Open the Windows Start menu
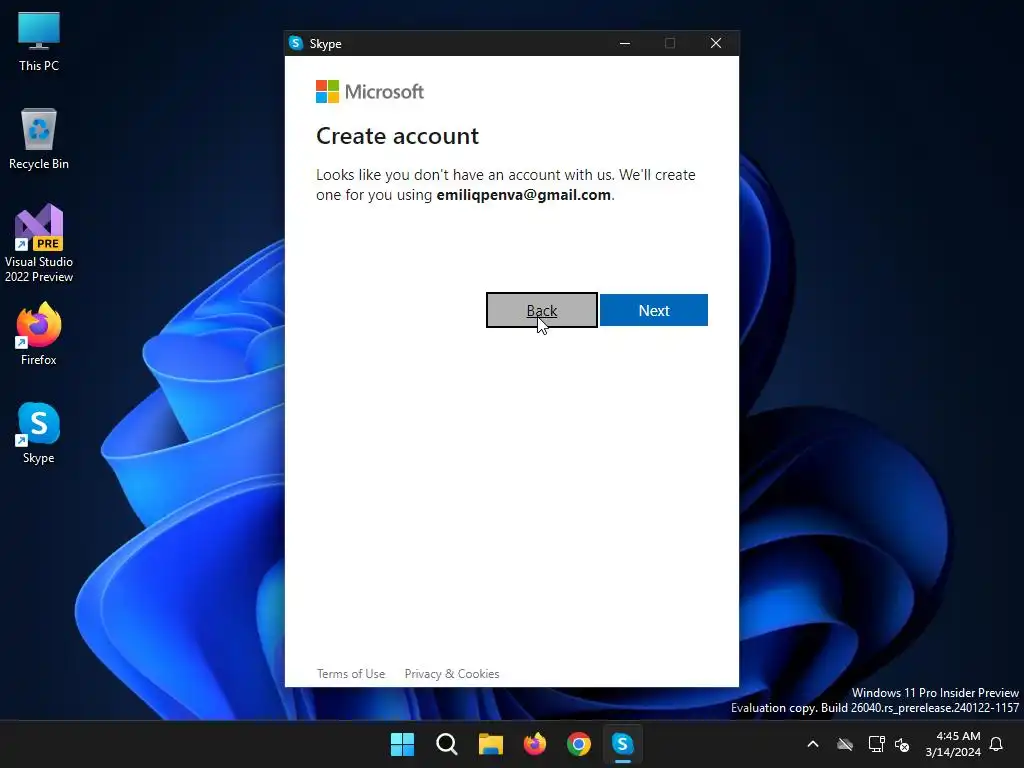The height and width of the screenshot is (768, 1024). [x=402, y=744]
